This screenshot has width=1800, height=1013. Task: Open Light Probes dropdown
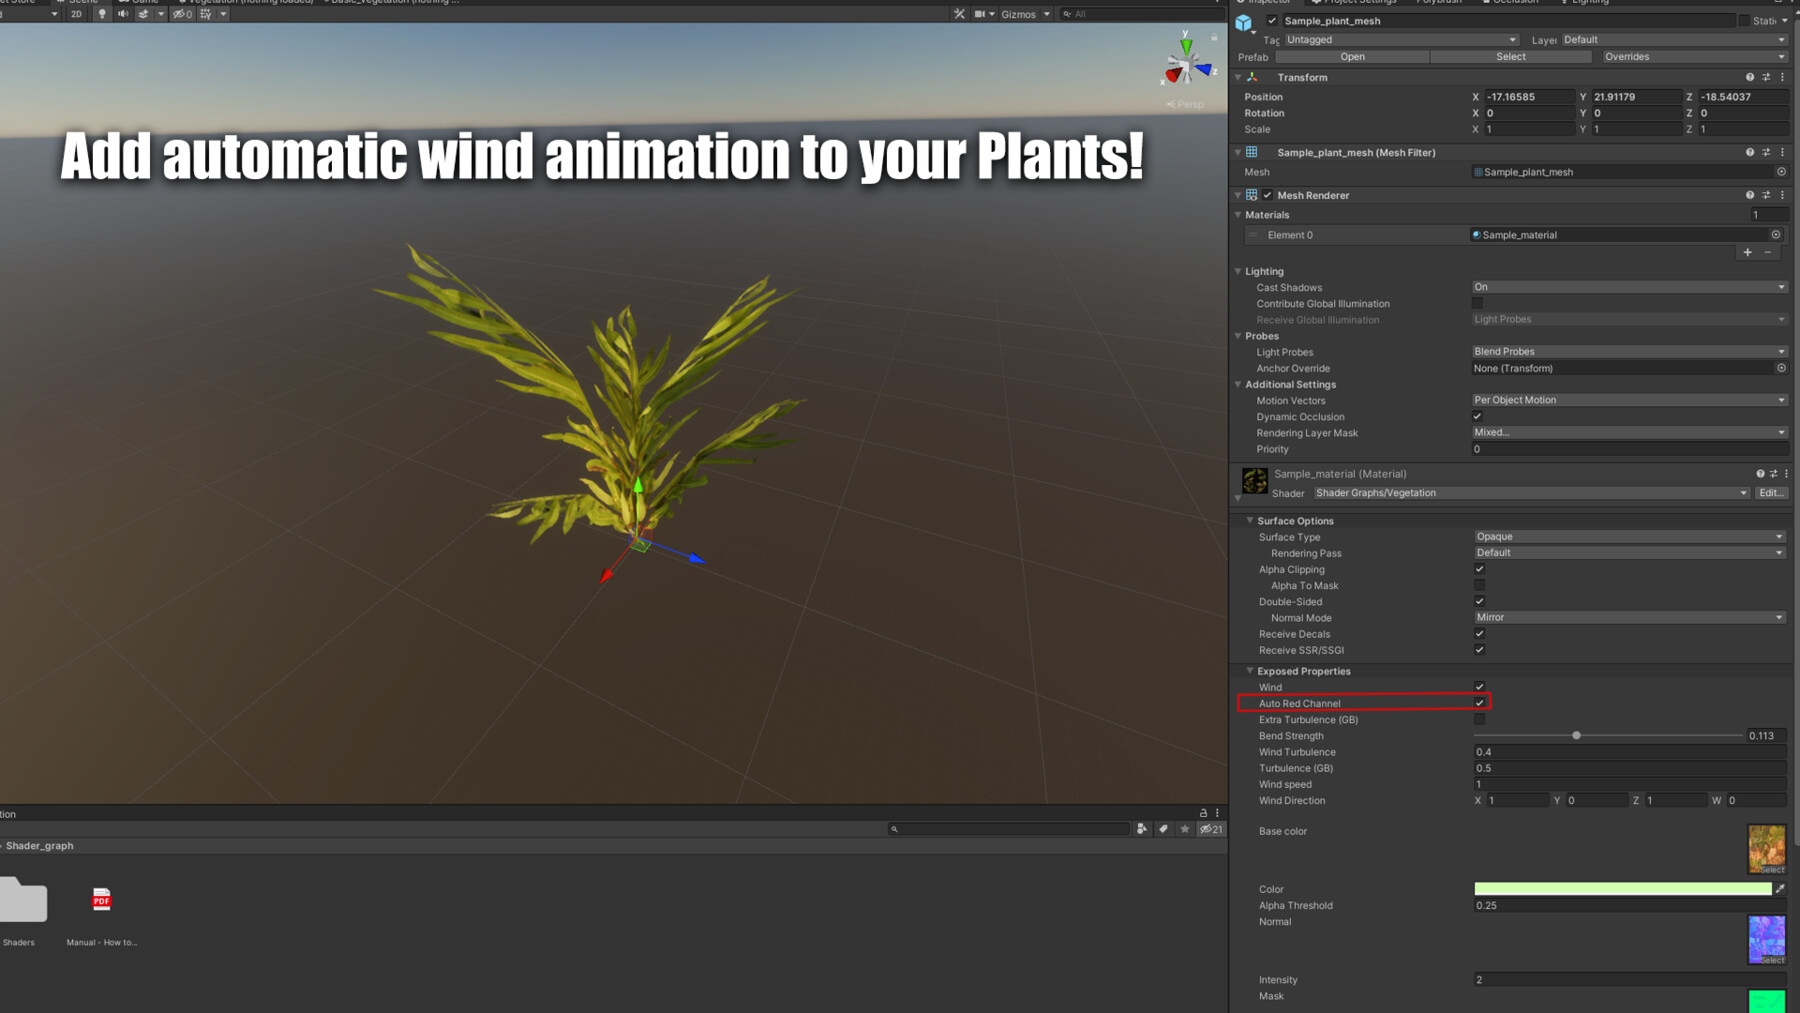point(1629,352)
